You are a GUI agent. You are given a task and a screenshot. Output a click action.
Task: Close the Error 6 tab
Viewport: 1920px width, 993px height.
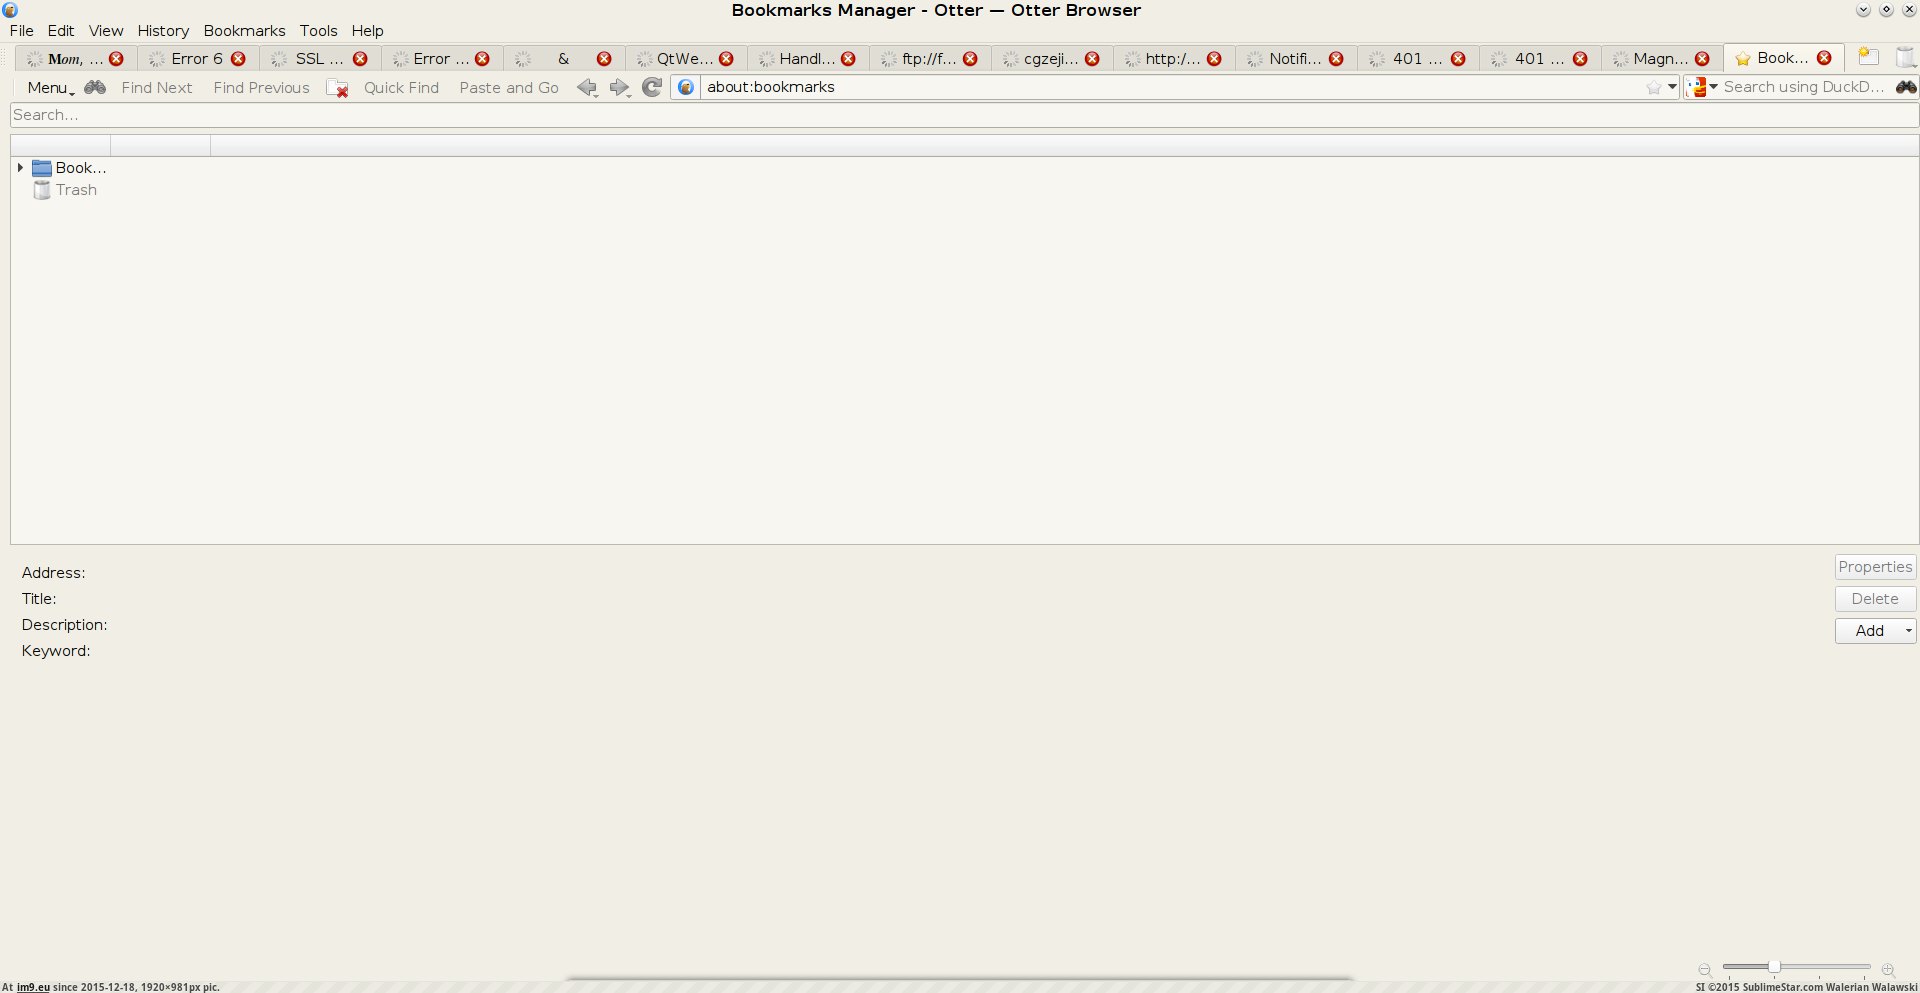tap(238, 59)
